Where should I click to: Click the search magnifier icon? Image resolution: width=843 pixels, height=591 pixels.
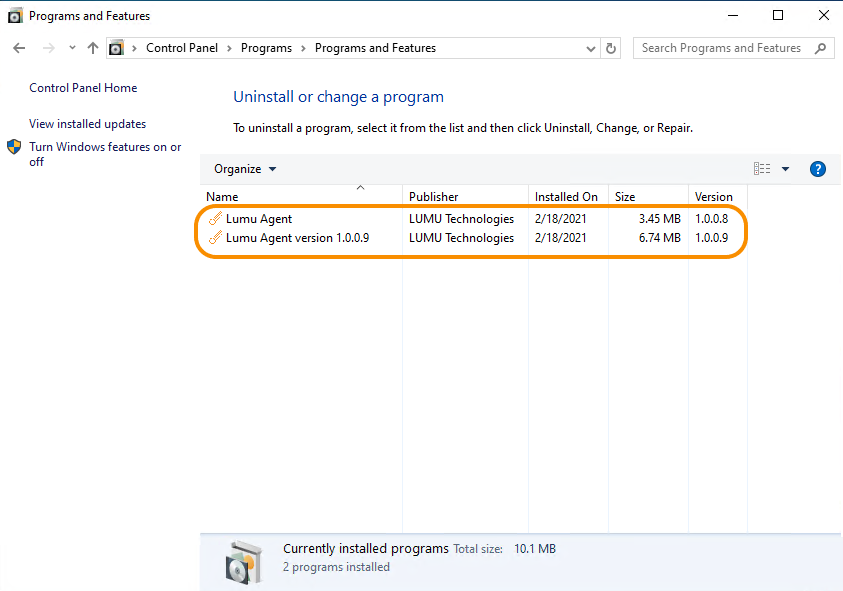[820, 48]
